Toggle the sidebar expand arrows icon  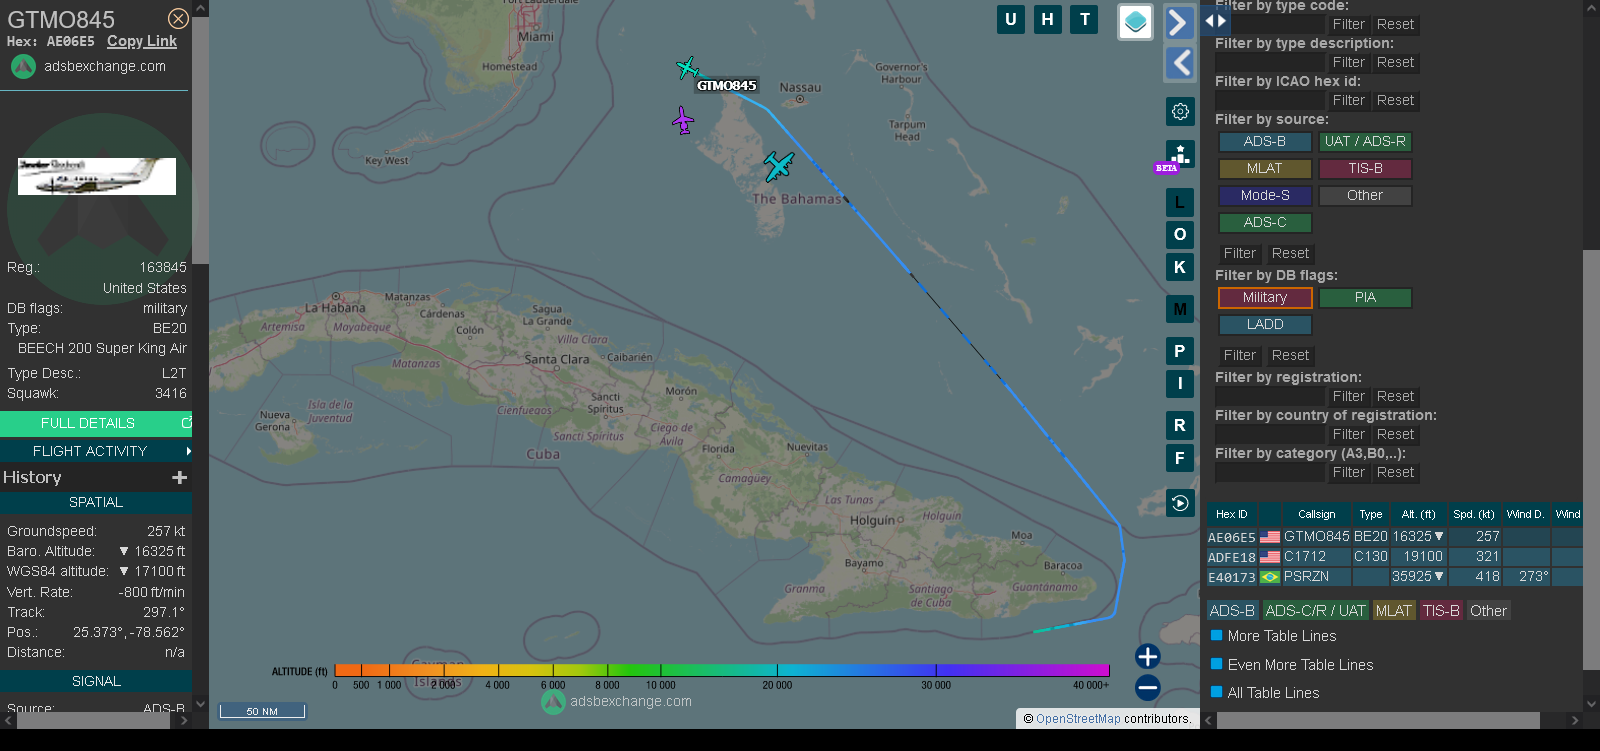tap(1215, 20)
